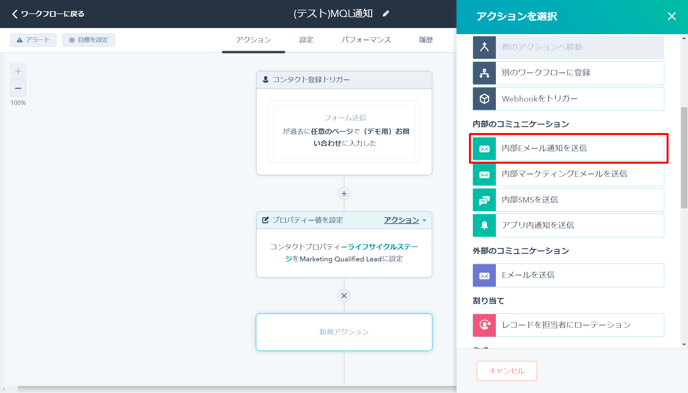Close the アクションを選択 panel

[x=671, y=16]
